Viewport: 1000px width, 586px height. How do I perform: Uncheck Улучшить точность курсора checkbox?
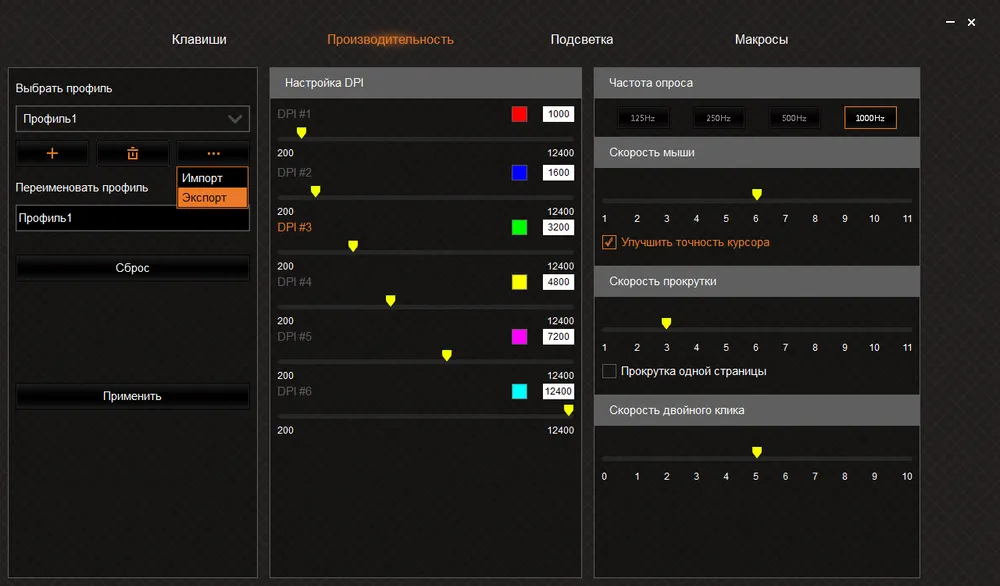pos(609,242)
